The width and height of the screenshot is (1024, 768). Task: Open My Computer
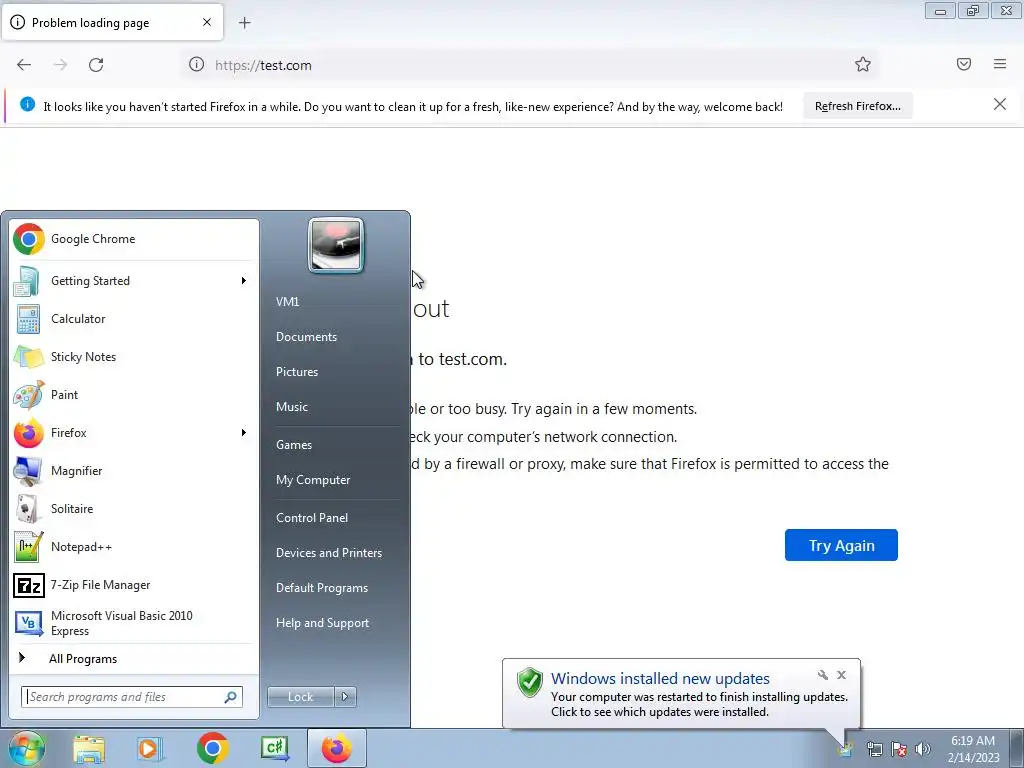pos(313,480)
